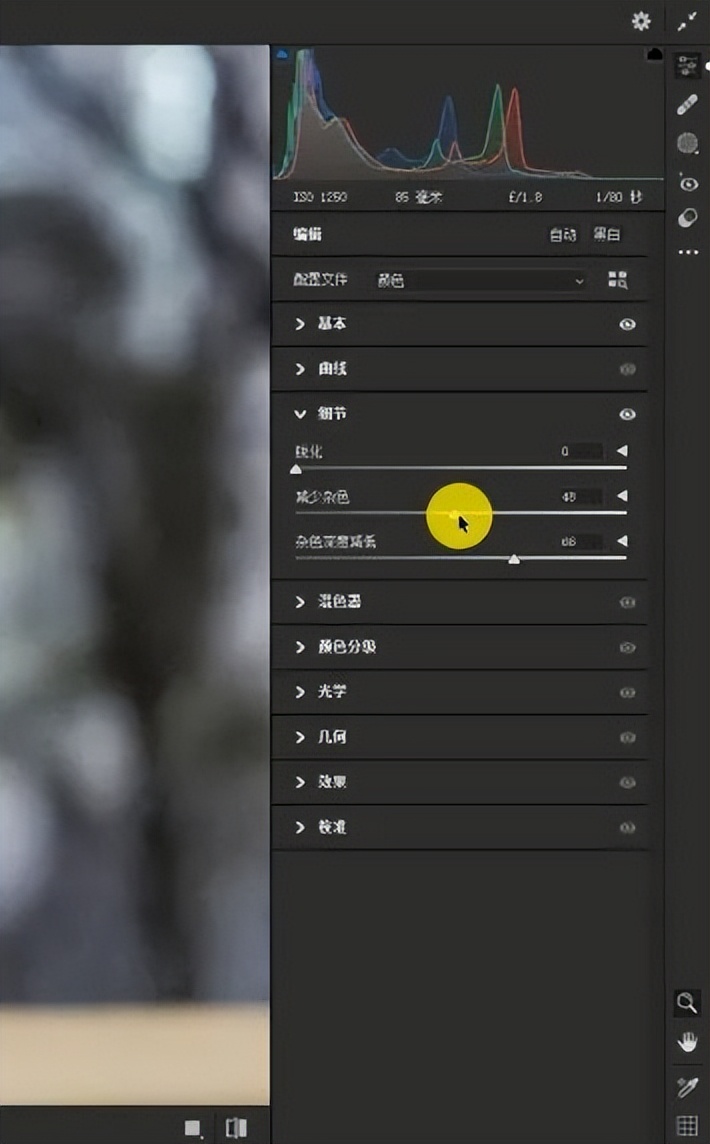
Task: Select the Hand pan tool
Action: click(687, 1042)
